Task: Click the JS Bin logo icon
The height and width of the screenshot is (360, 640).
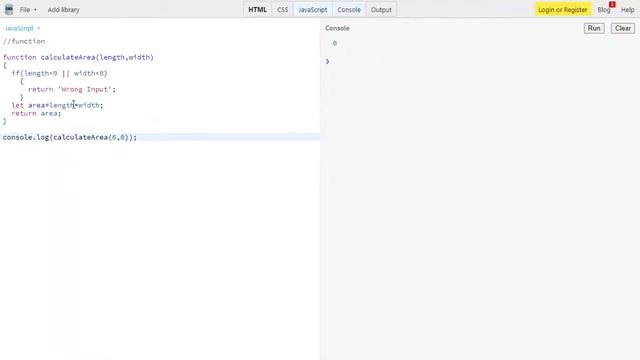Action: [x=9, y=9]
